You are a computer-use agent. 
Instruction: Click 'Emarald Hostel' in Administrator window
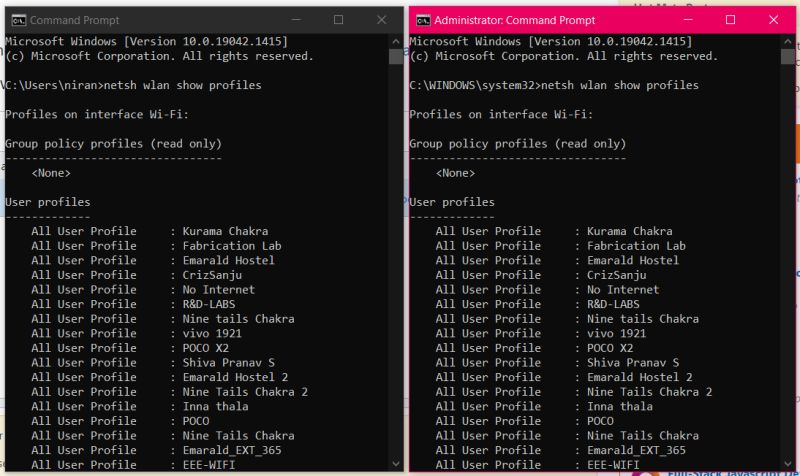pyautogui.click(x=633, y=260)
